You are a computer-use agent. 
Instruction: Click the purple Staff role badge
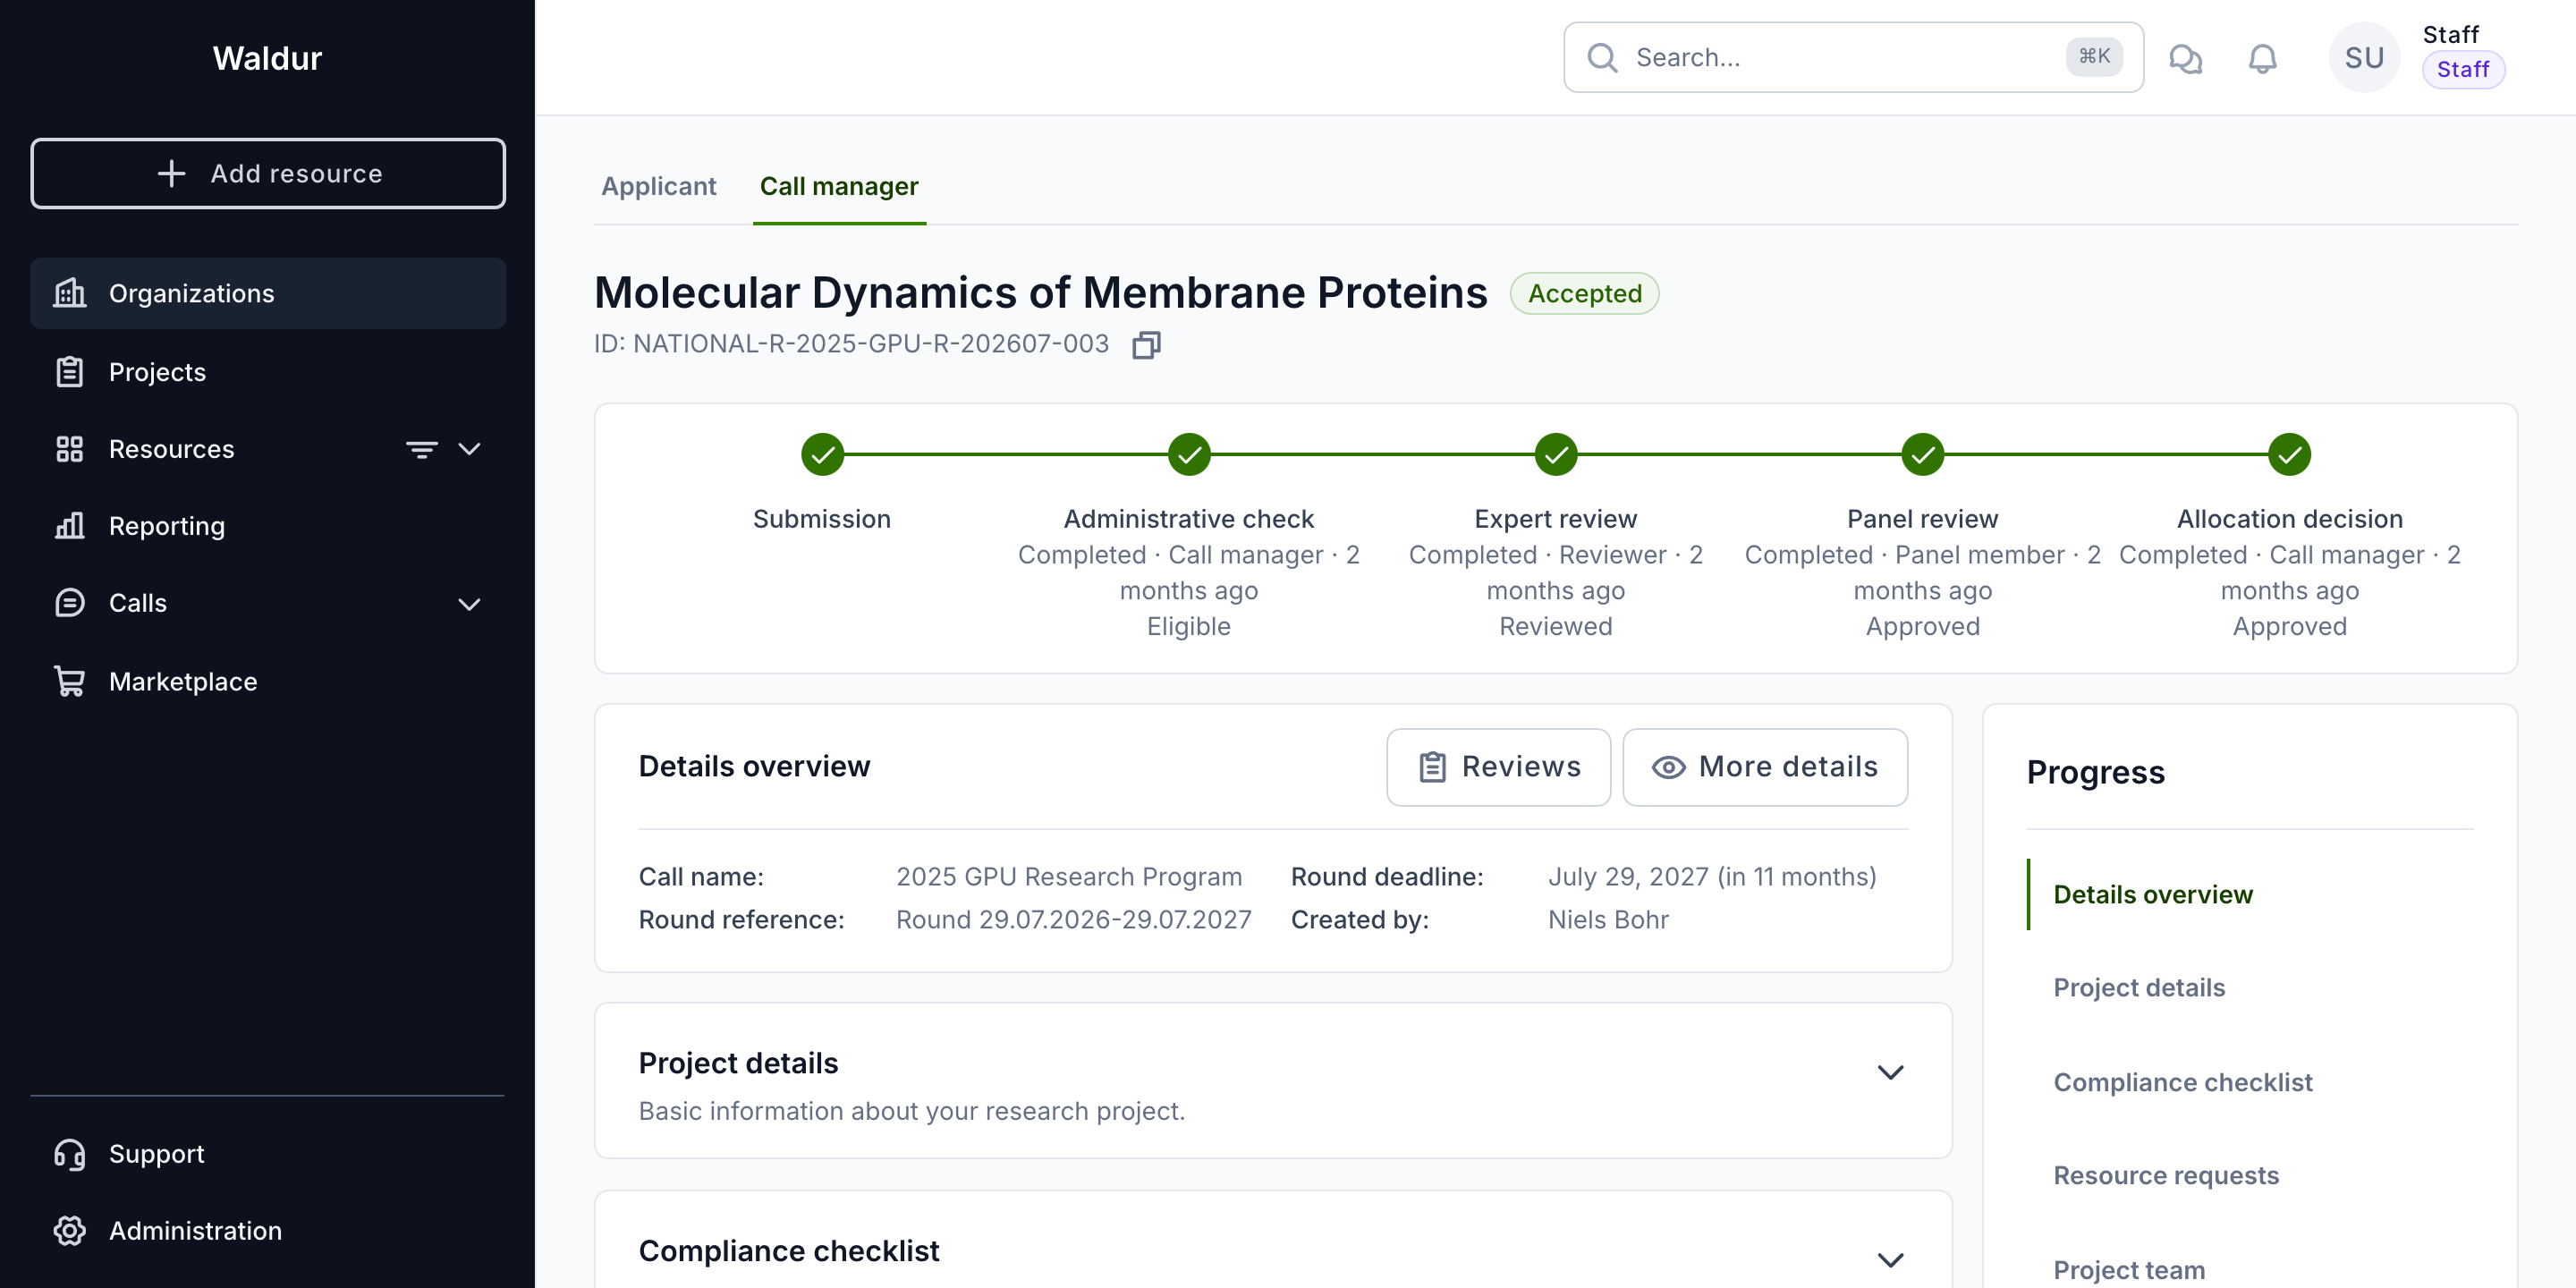click(x=2462, y=69)
